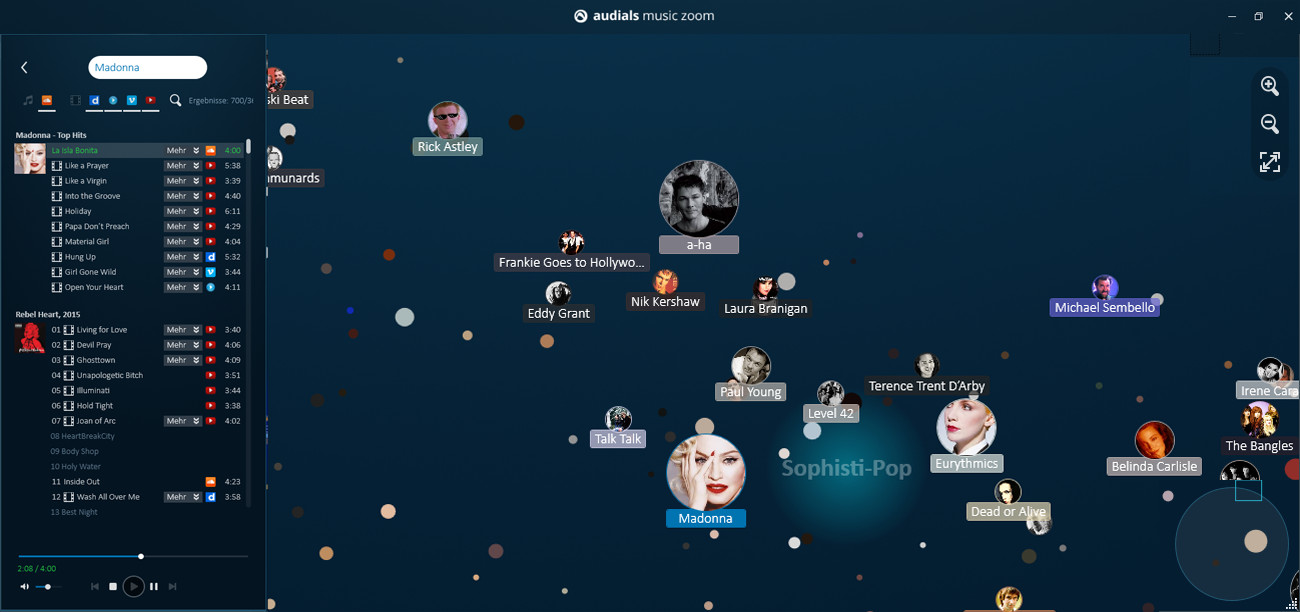1300x612 pixels.
Task: Click the Dailymotion icon on Hung Up
Action: pyautogui.click(x=210, y=257)
